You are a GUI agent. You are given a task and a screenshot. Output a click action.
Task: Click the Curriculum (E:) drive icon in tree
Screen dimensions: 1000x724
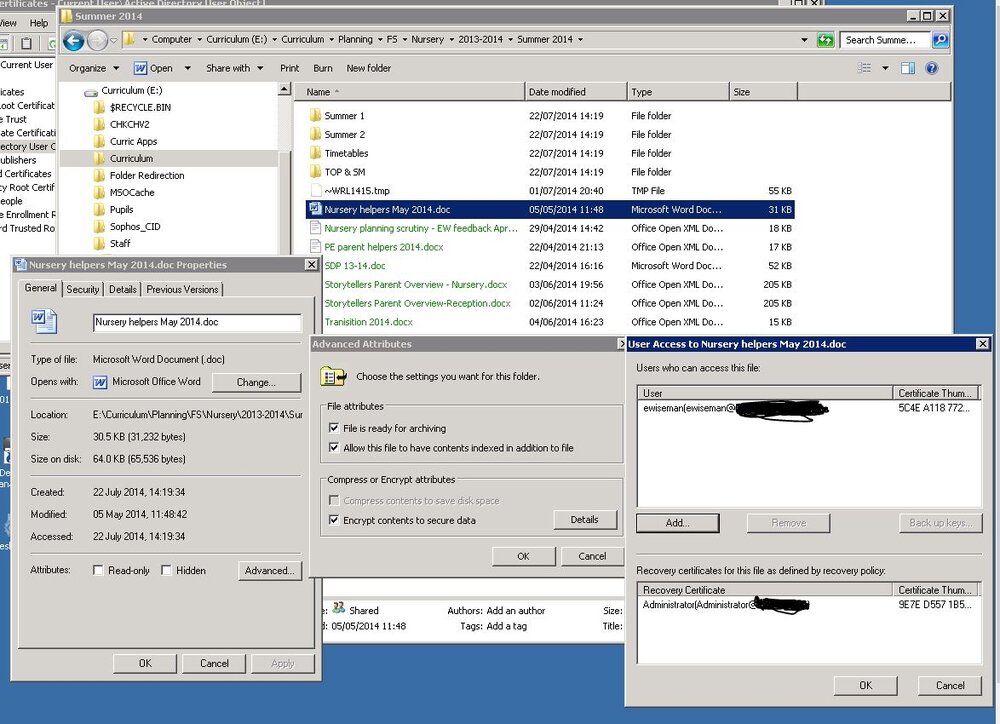[x=91, y=91]
